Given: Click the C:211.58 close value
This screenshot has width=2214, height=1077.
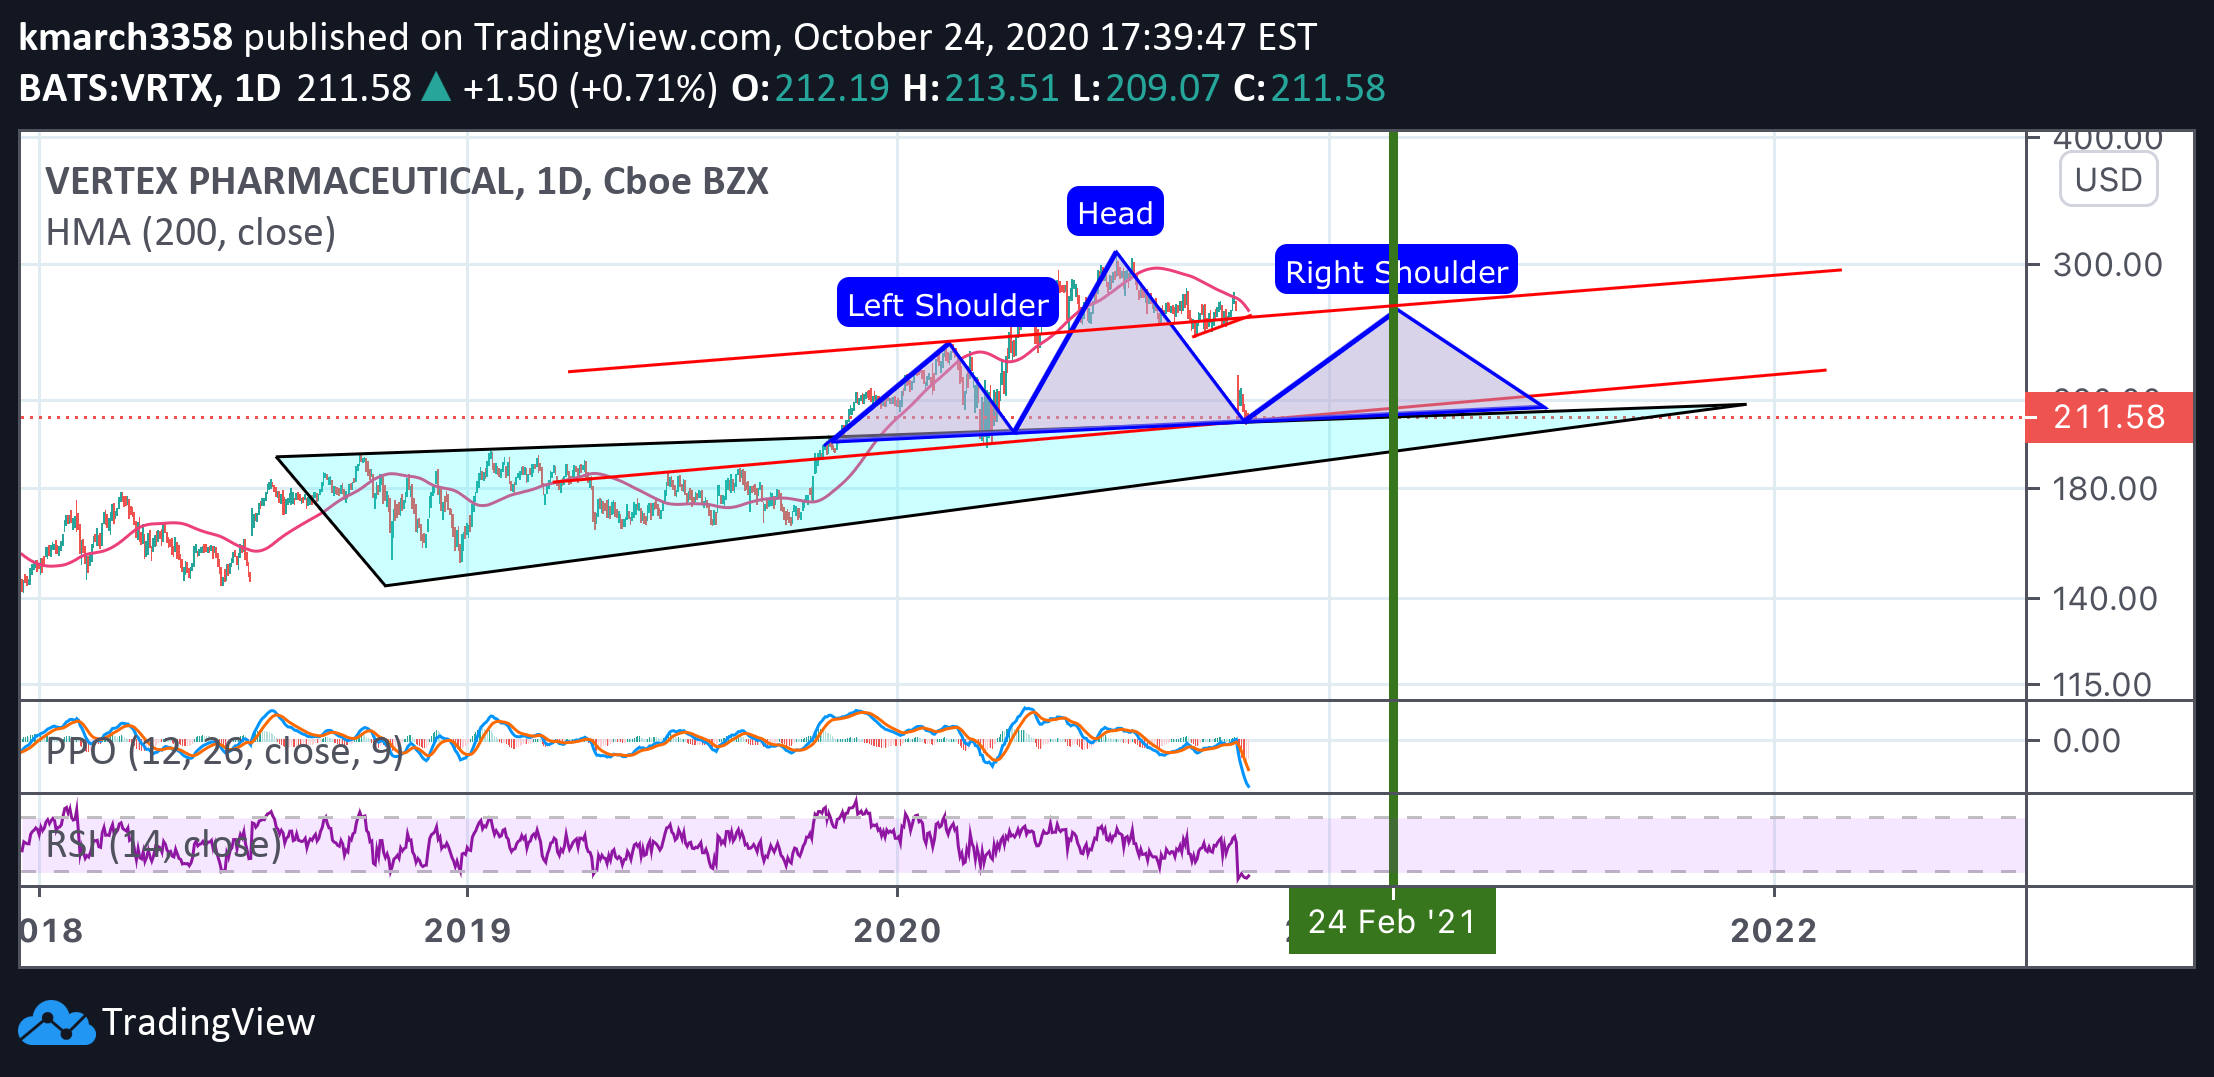Looking at the screenshot, I should 1309,88.
